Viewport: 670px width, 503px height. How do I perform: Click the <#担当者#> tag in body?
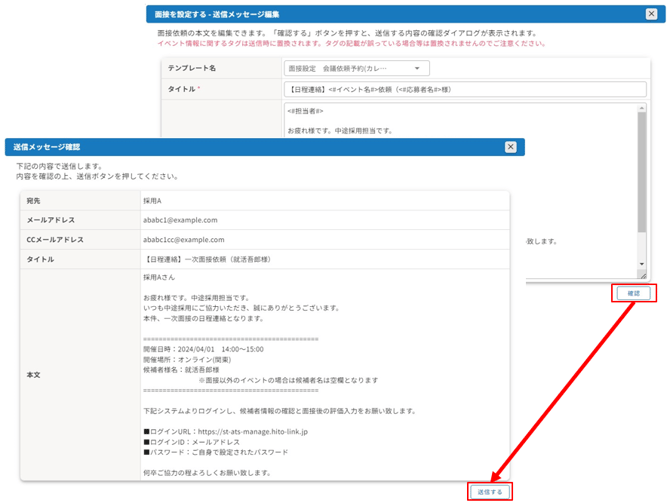(306, 111)
